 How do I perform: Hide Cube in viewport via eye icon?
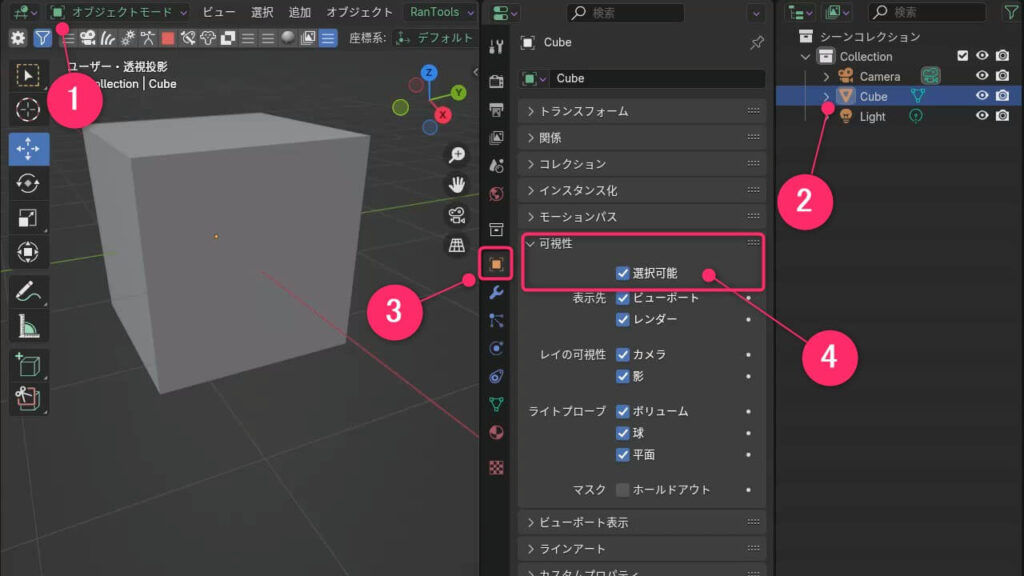coord(982,95)
